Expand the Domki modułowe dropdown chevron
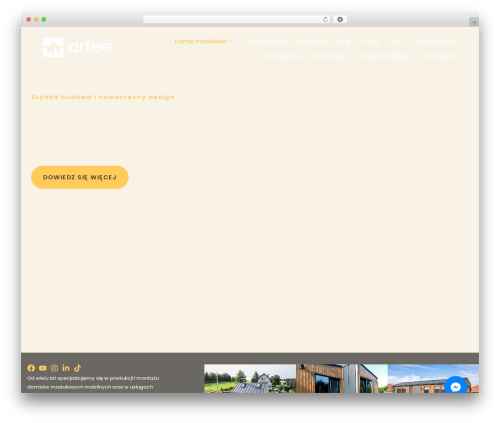 pyautogui.click(x=231, y=41)
